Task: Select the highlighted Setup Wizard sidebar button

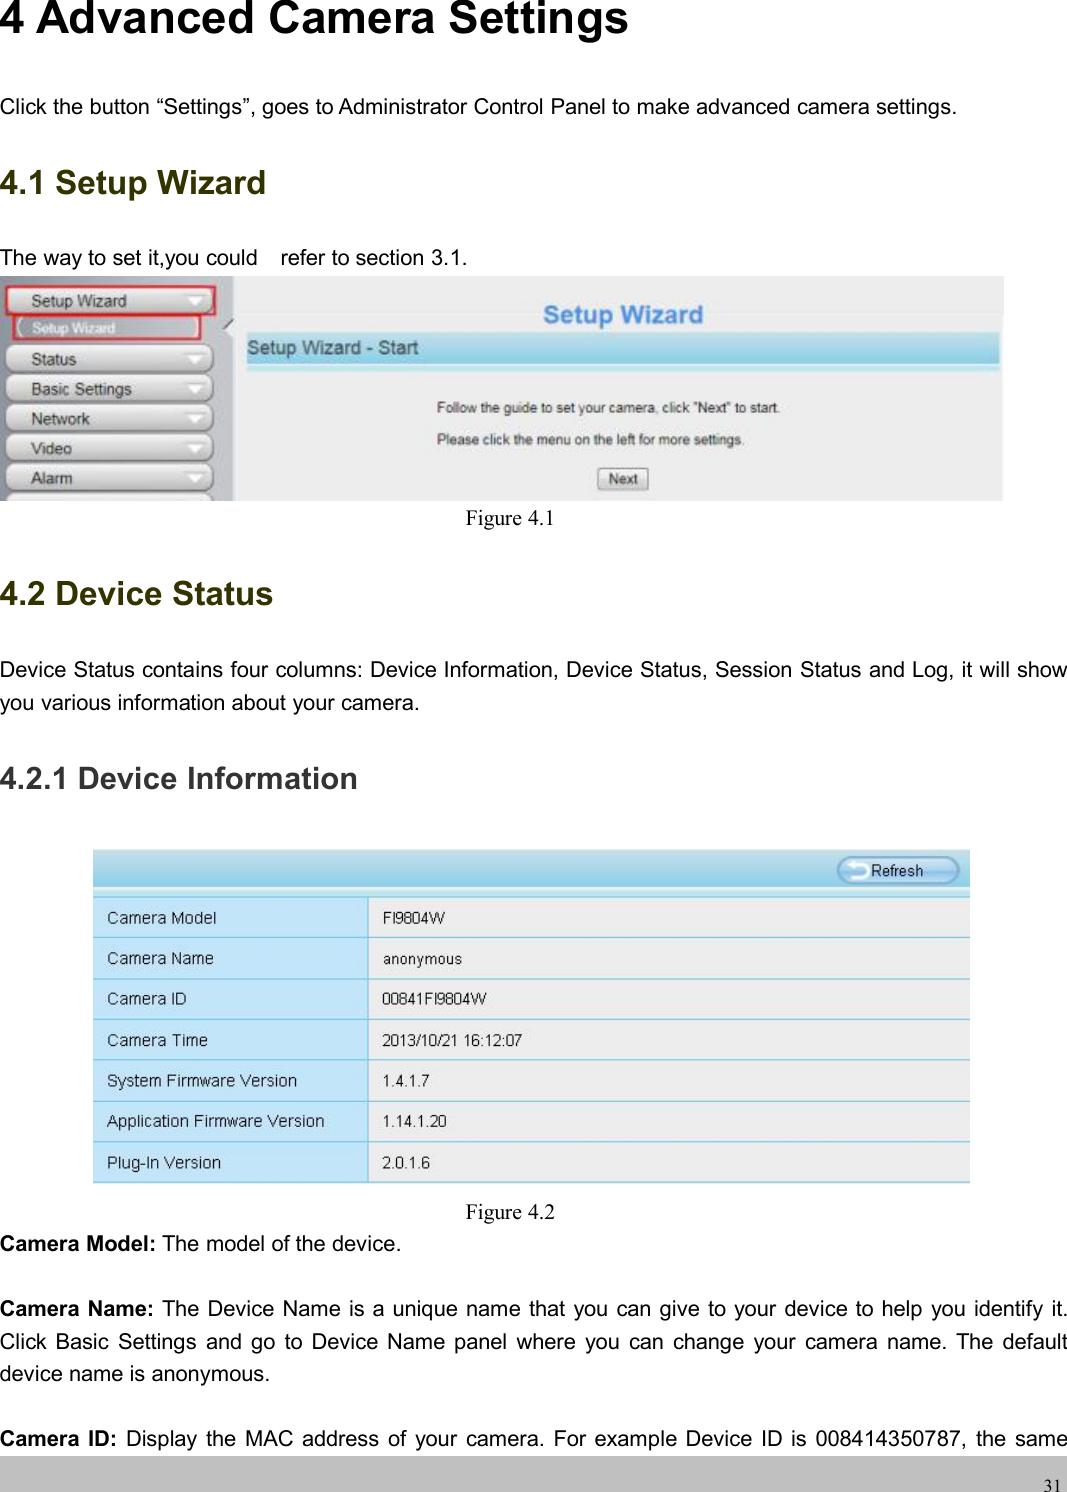Action: pos(100,299)
